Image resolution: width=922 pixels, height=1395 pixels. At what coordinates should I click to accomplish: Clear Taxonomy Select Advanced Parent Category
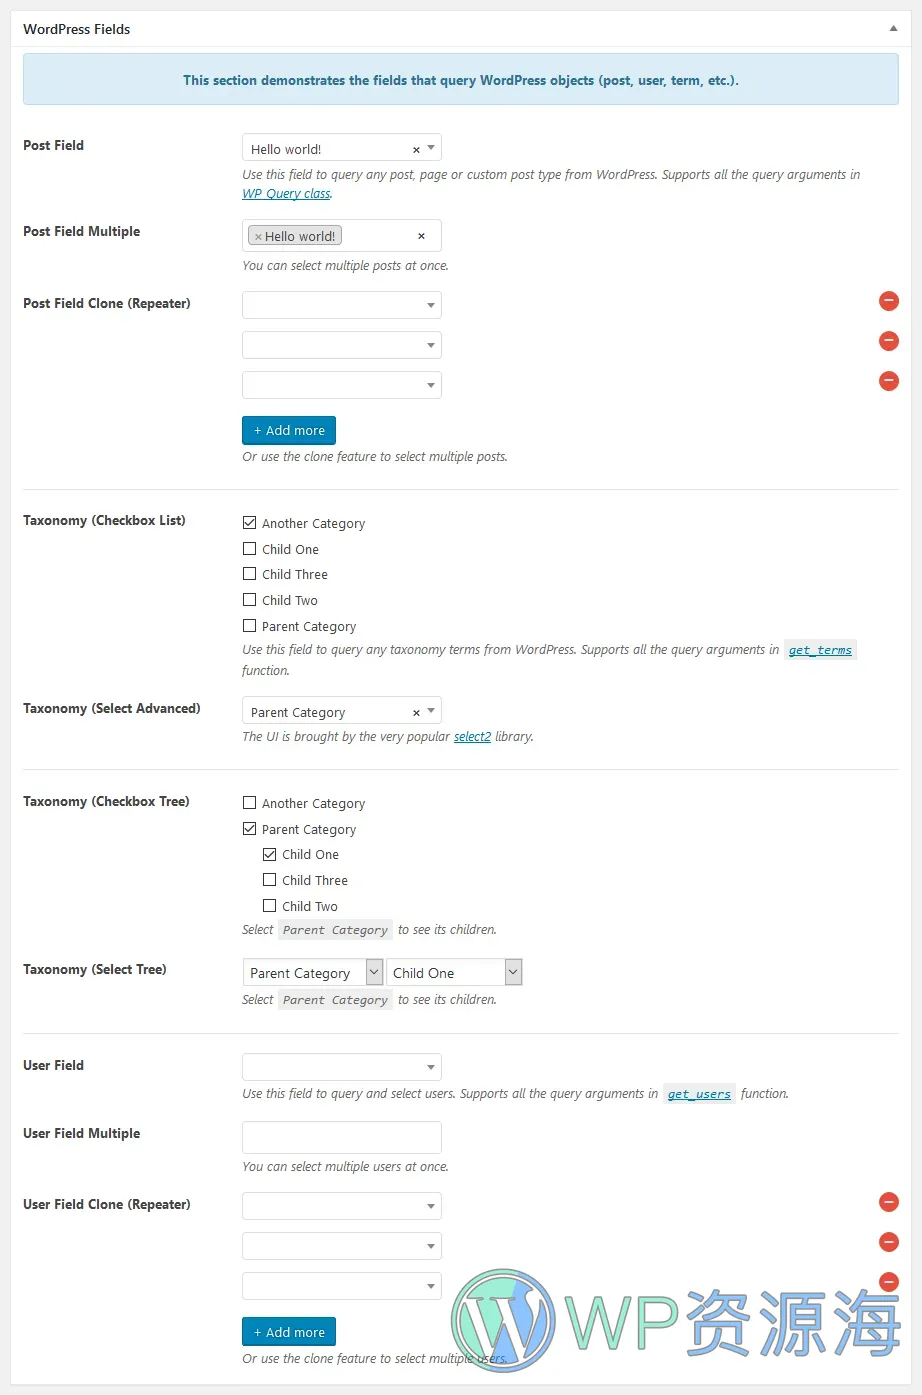point(416,713)
